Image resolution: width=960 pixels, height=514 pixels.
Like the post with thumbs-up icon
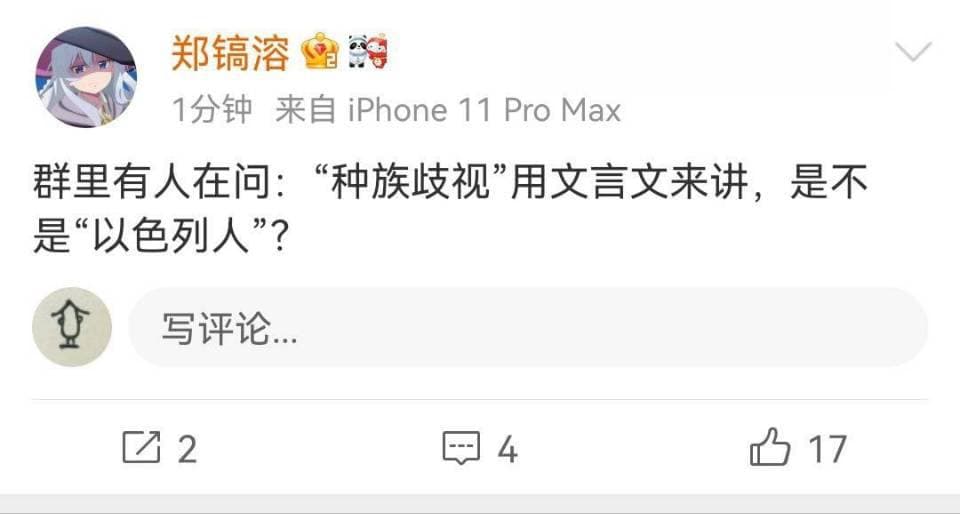click(770, 447)
